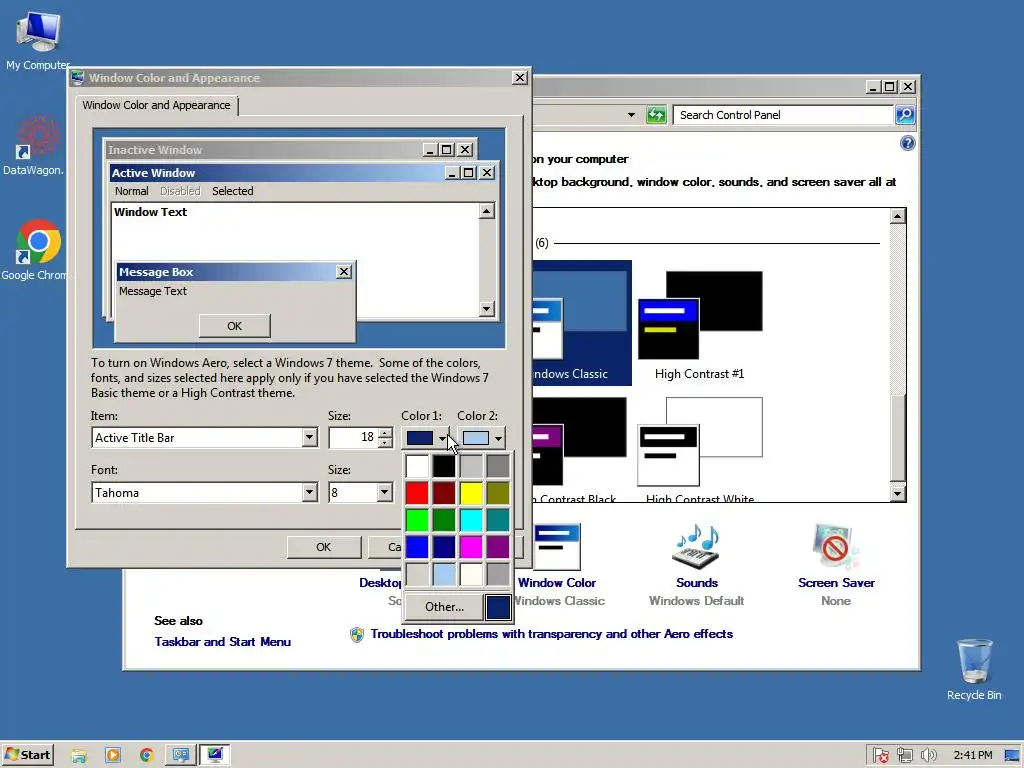The width and height of the screenshot is (1024, 768).
Task: Pick the bright green color swatch
Action: [417, 520]
